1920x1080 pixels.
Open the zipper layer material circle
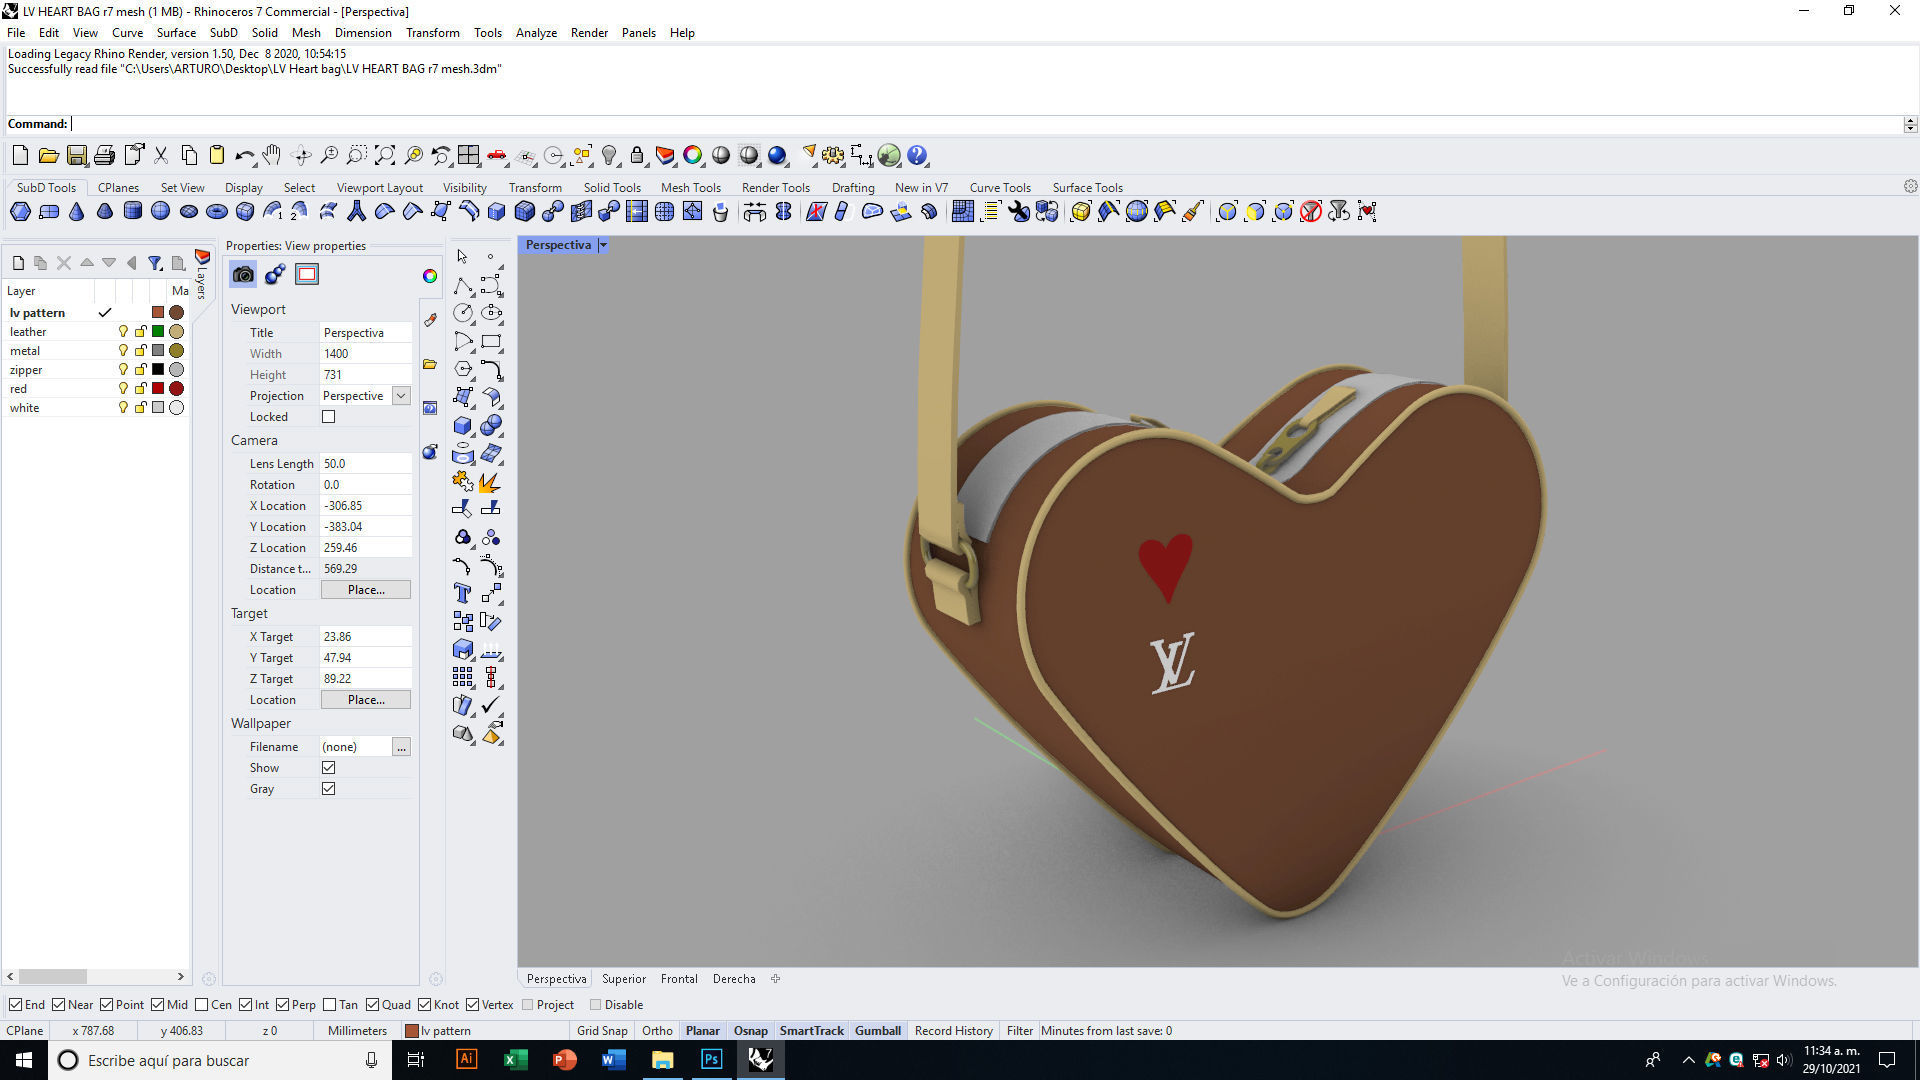[177, 370]
